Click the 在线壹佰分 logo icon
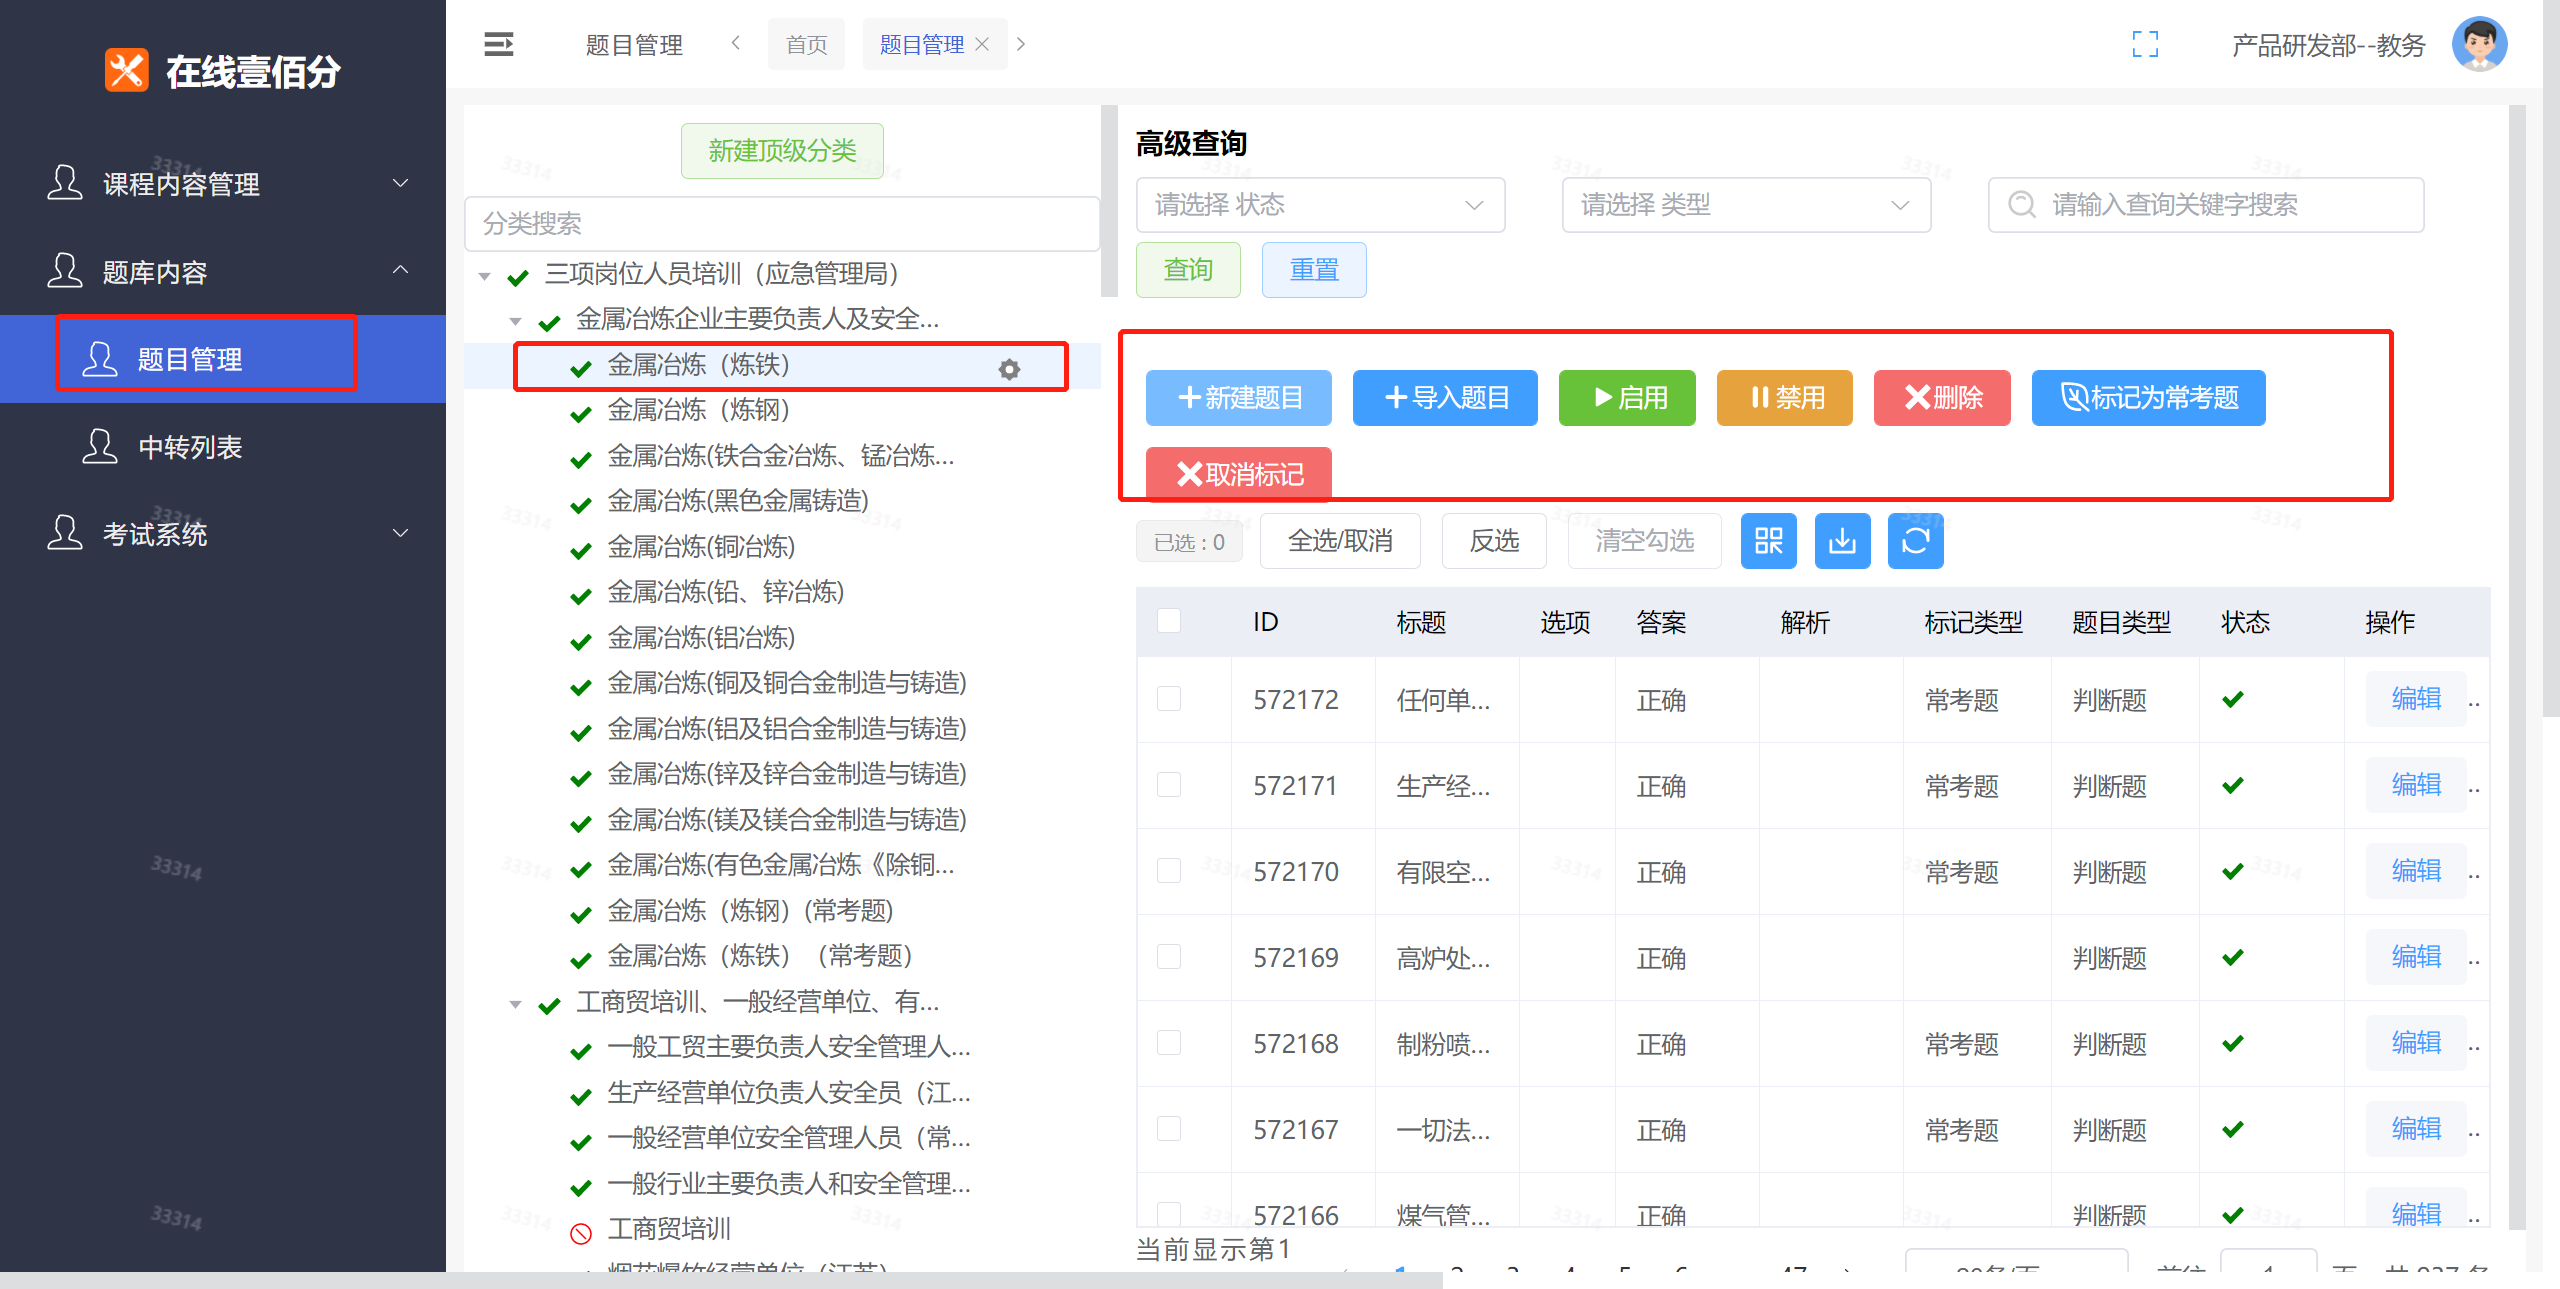This screenshot has width=2560, height=1289. click(127, 71)
